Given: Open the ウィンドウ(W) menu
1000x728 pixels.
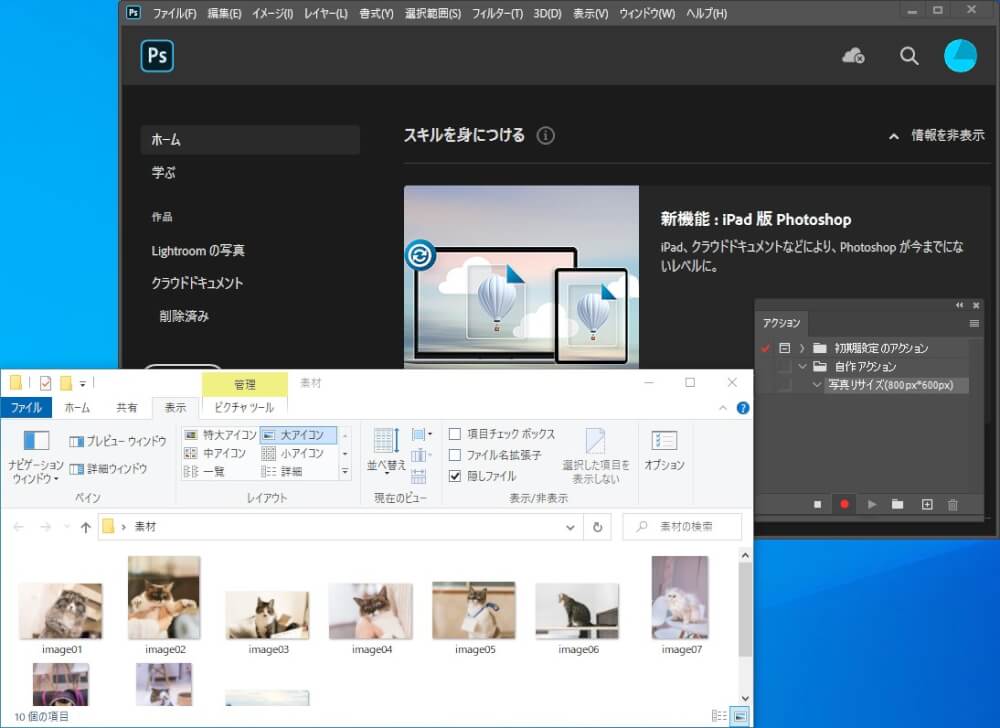Looking at the screenshot, I should [647, 13].
